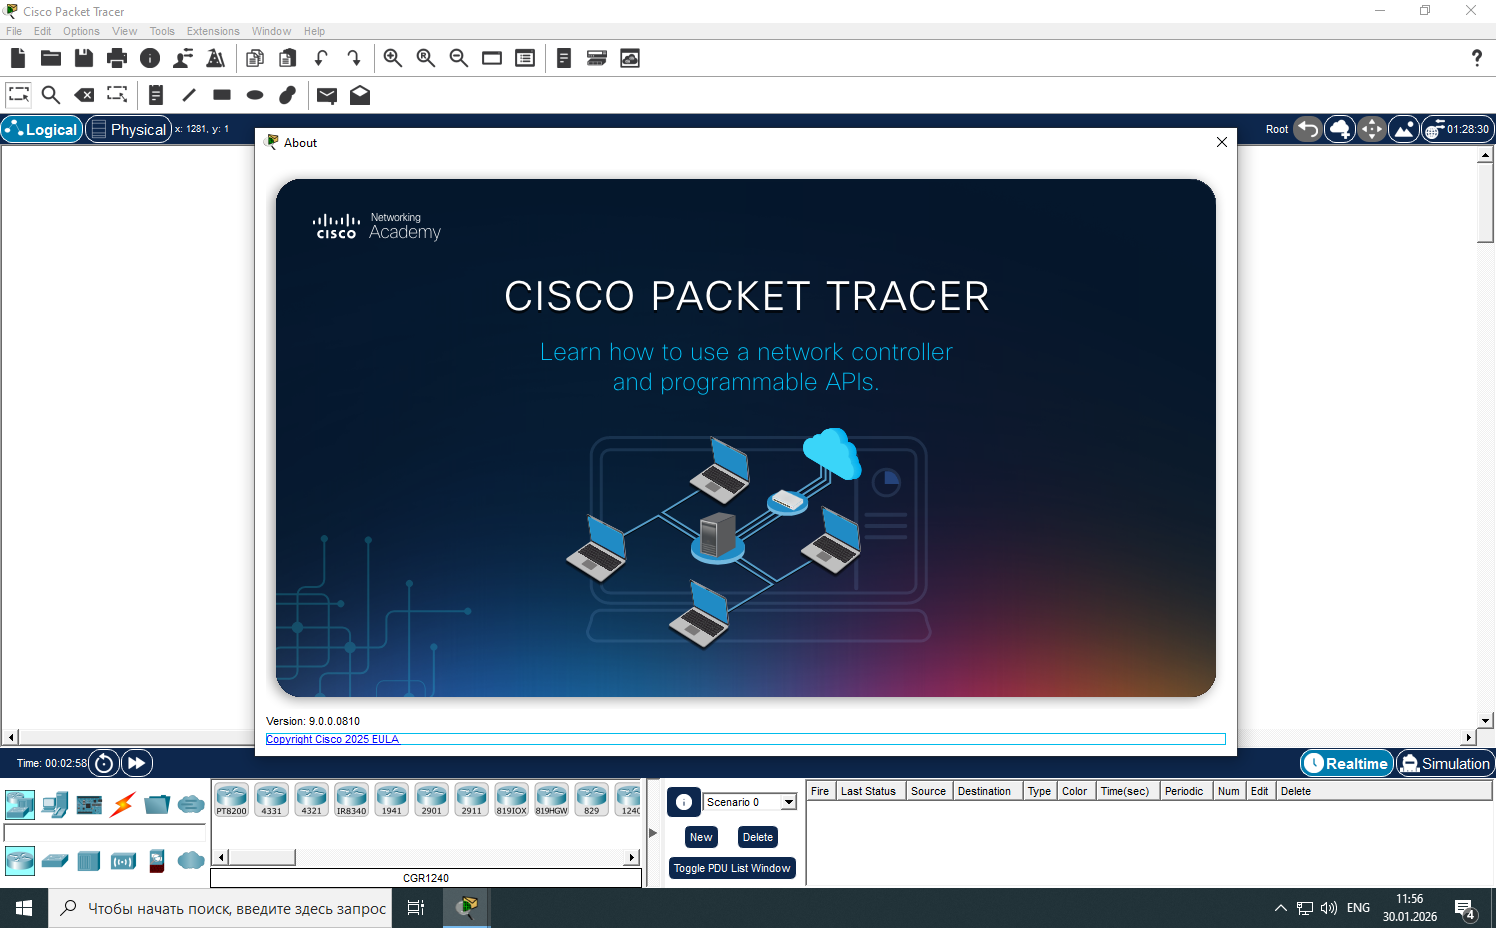Open the Copyright Cisco 2025 EULA link
1496x928 pixels.
pyautogui.click(x=332, y=739)
